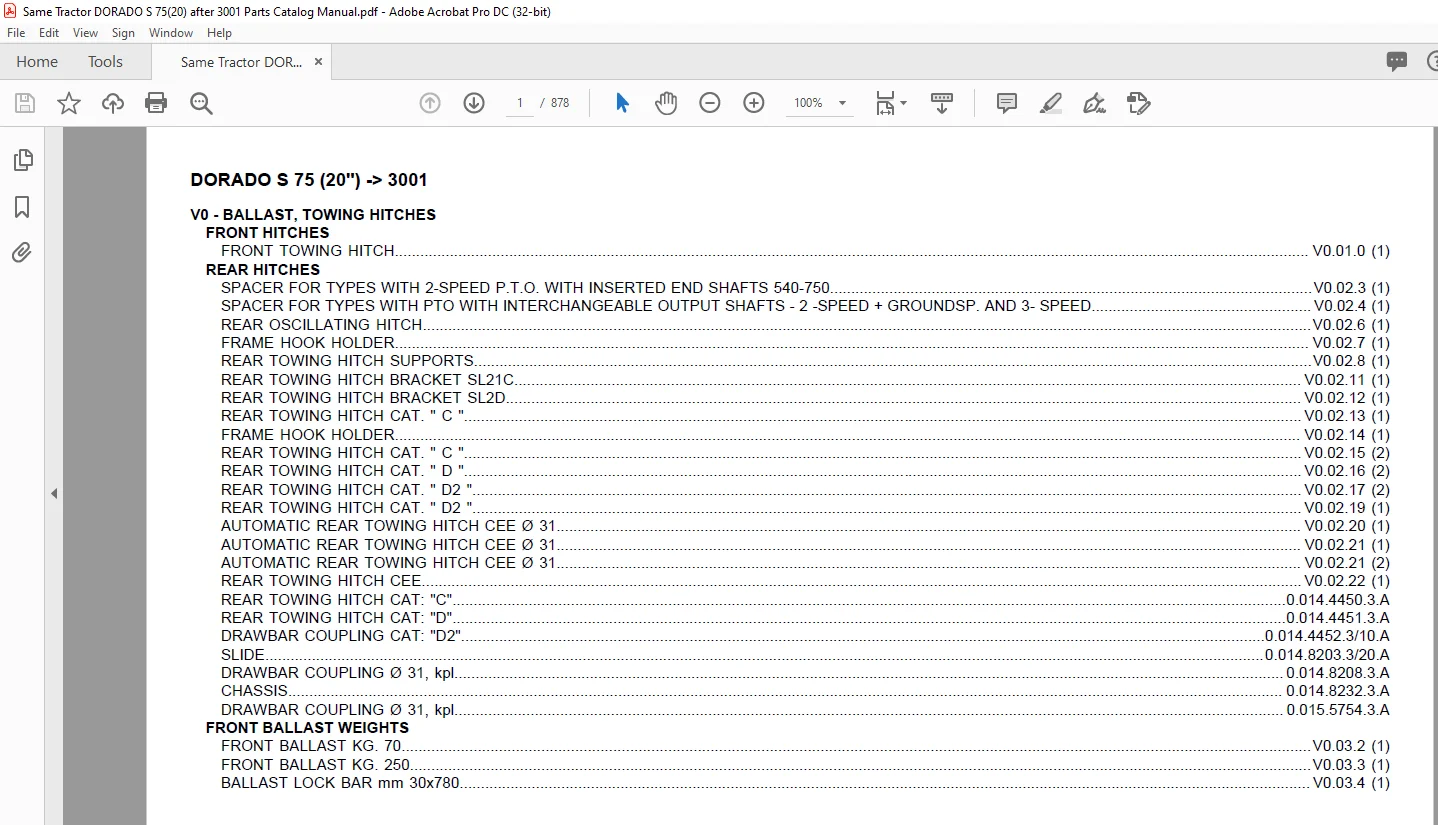The height and width of the screenshot is (825, 1438).
Task: Open the View menu
Action: pyautogui.click(x=86, y=33)
